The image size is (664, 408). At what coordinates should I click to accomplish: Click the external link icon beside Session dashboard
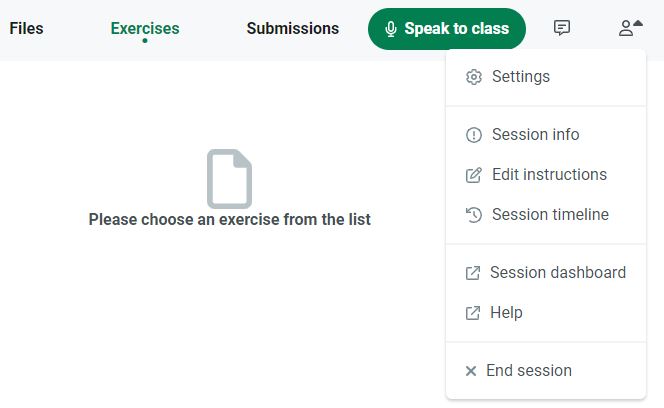[x=473, y=273]
